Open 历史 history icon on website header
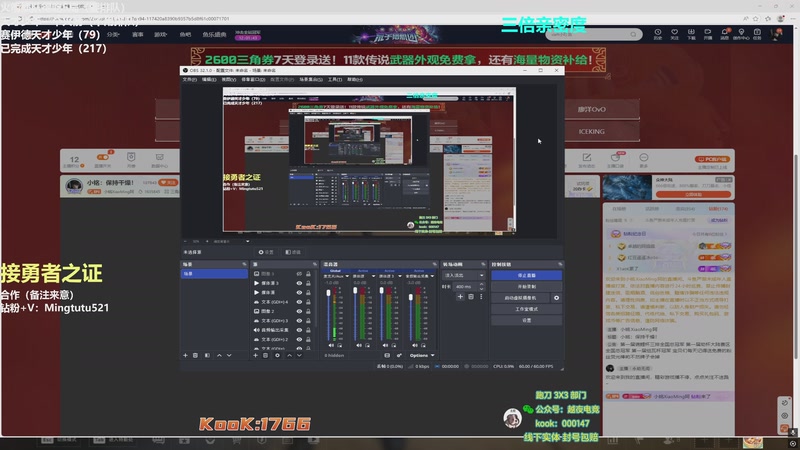Viewport: 800px width, 450px height. point(658,34)
